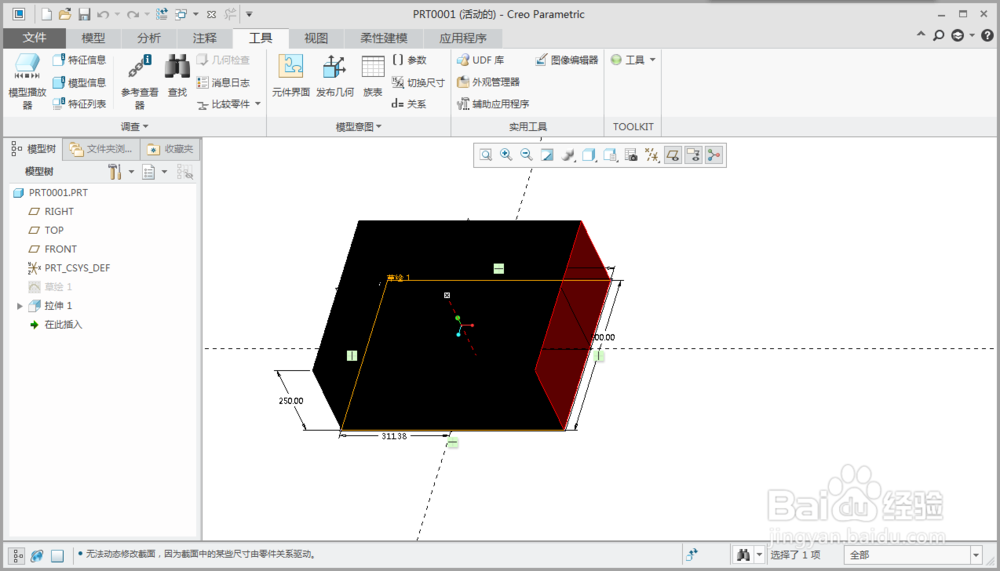Open Relations (d= 关系)
1000x571 pixels.
409,103
